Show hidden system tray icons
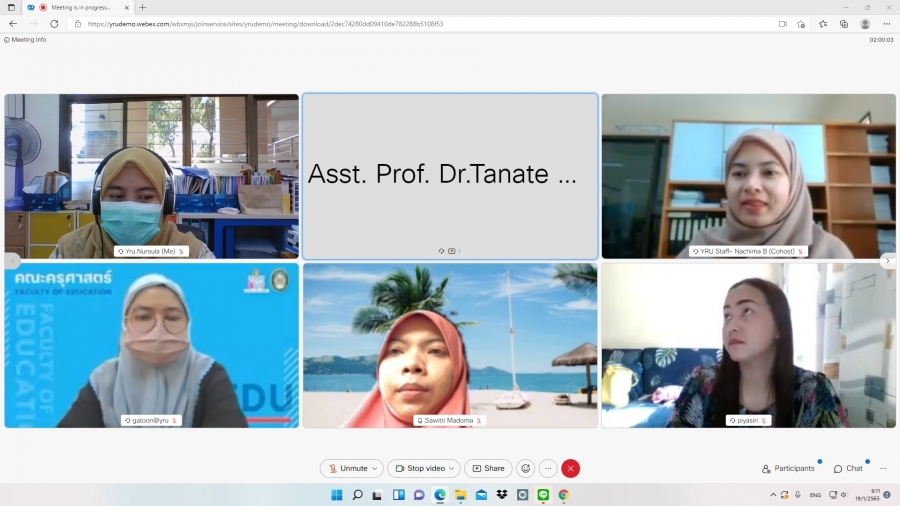The image size is (900, 506). click(x=773, y=495)
